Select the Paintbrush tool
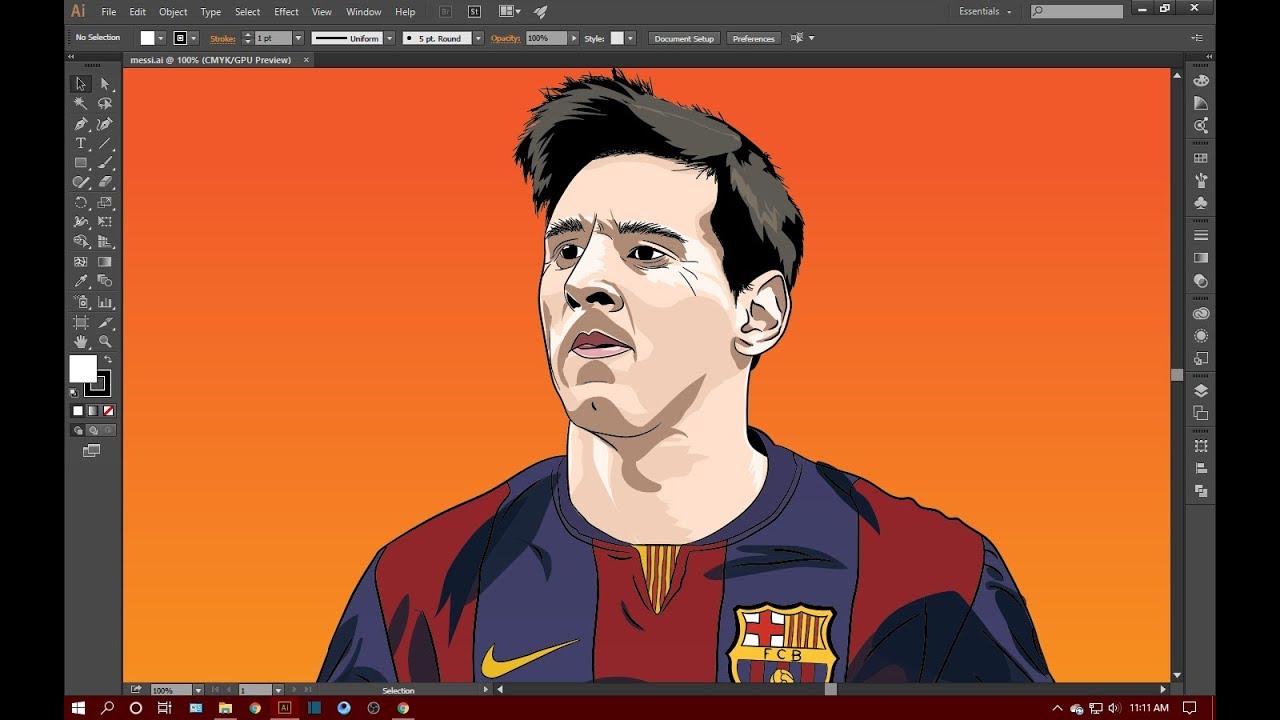 (105, 163)
